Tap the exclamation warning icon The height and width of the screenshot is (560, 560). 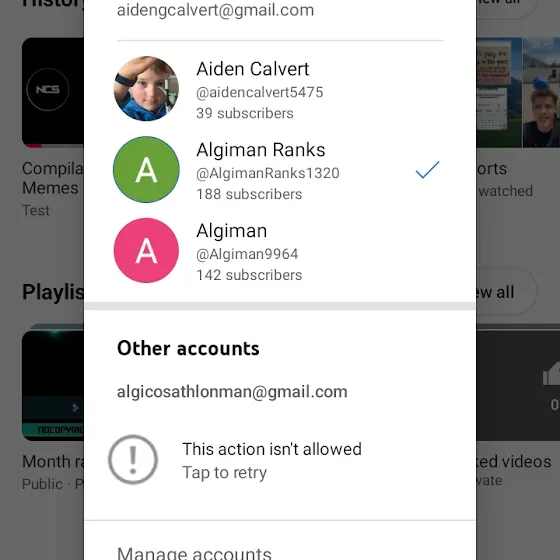(x=133, y=459)
